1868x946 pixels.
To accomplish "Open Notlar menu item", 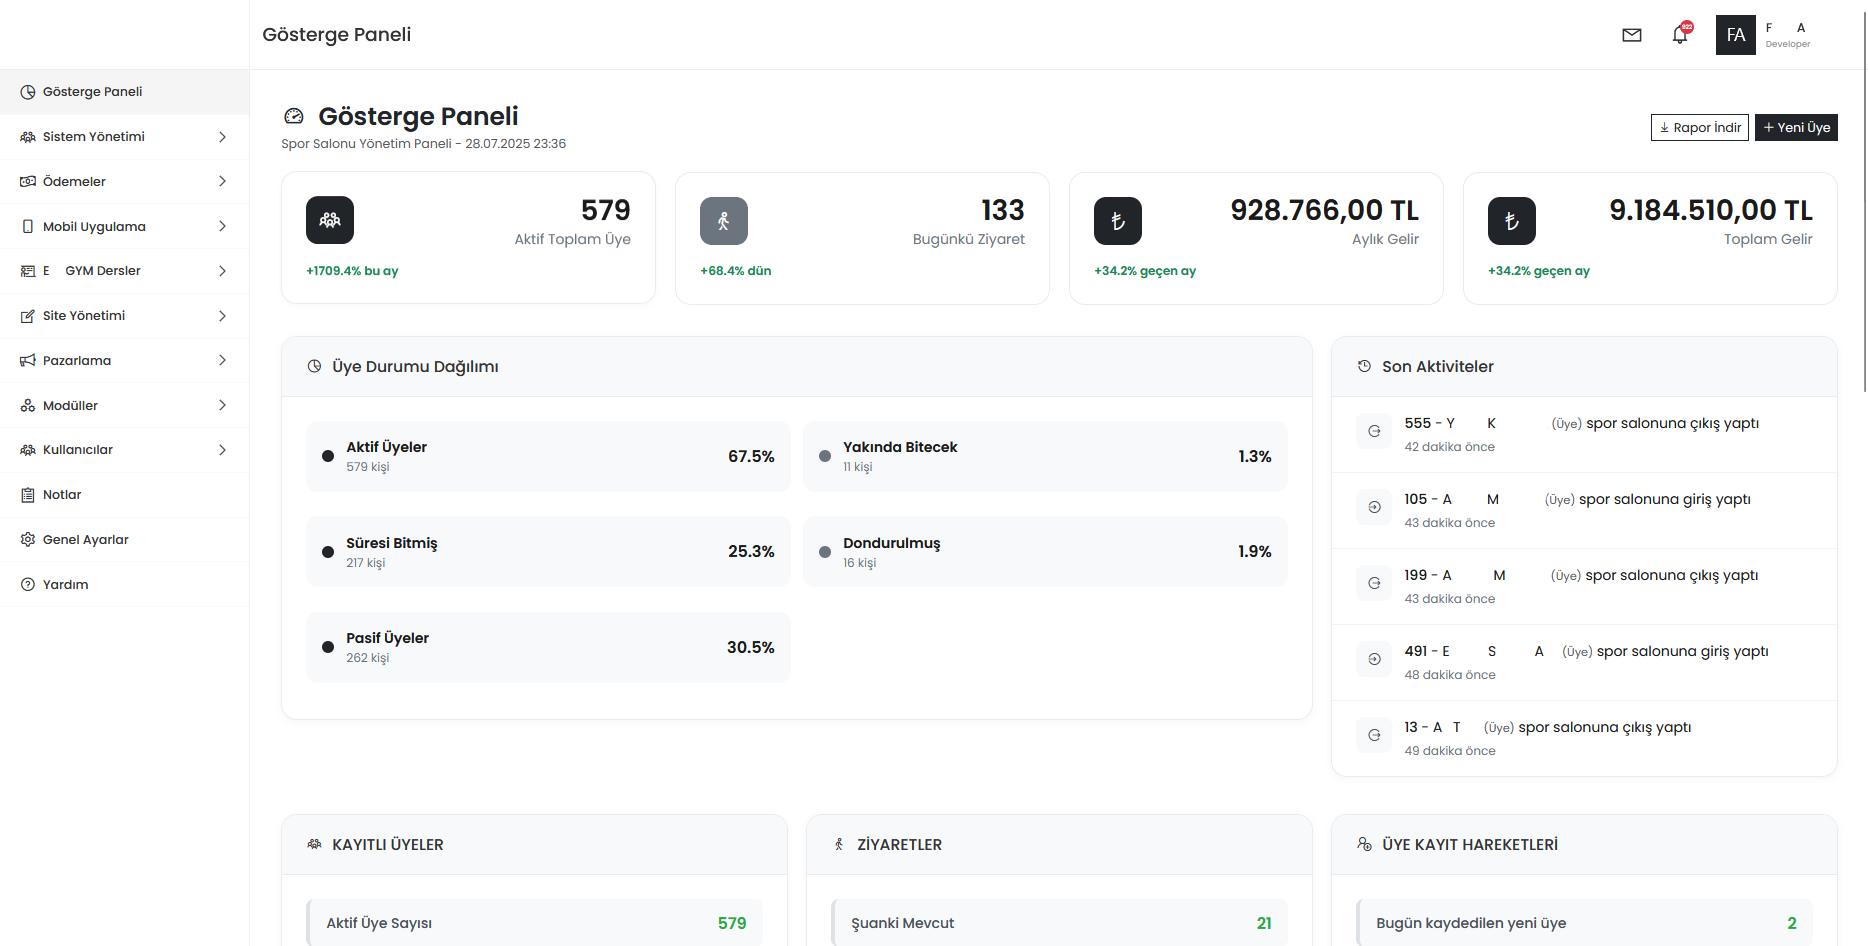I will coord(124,495).
